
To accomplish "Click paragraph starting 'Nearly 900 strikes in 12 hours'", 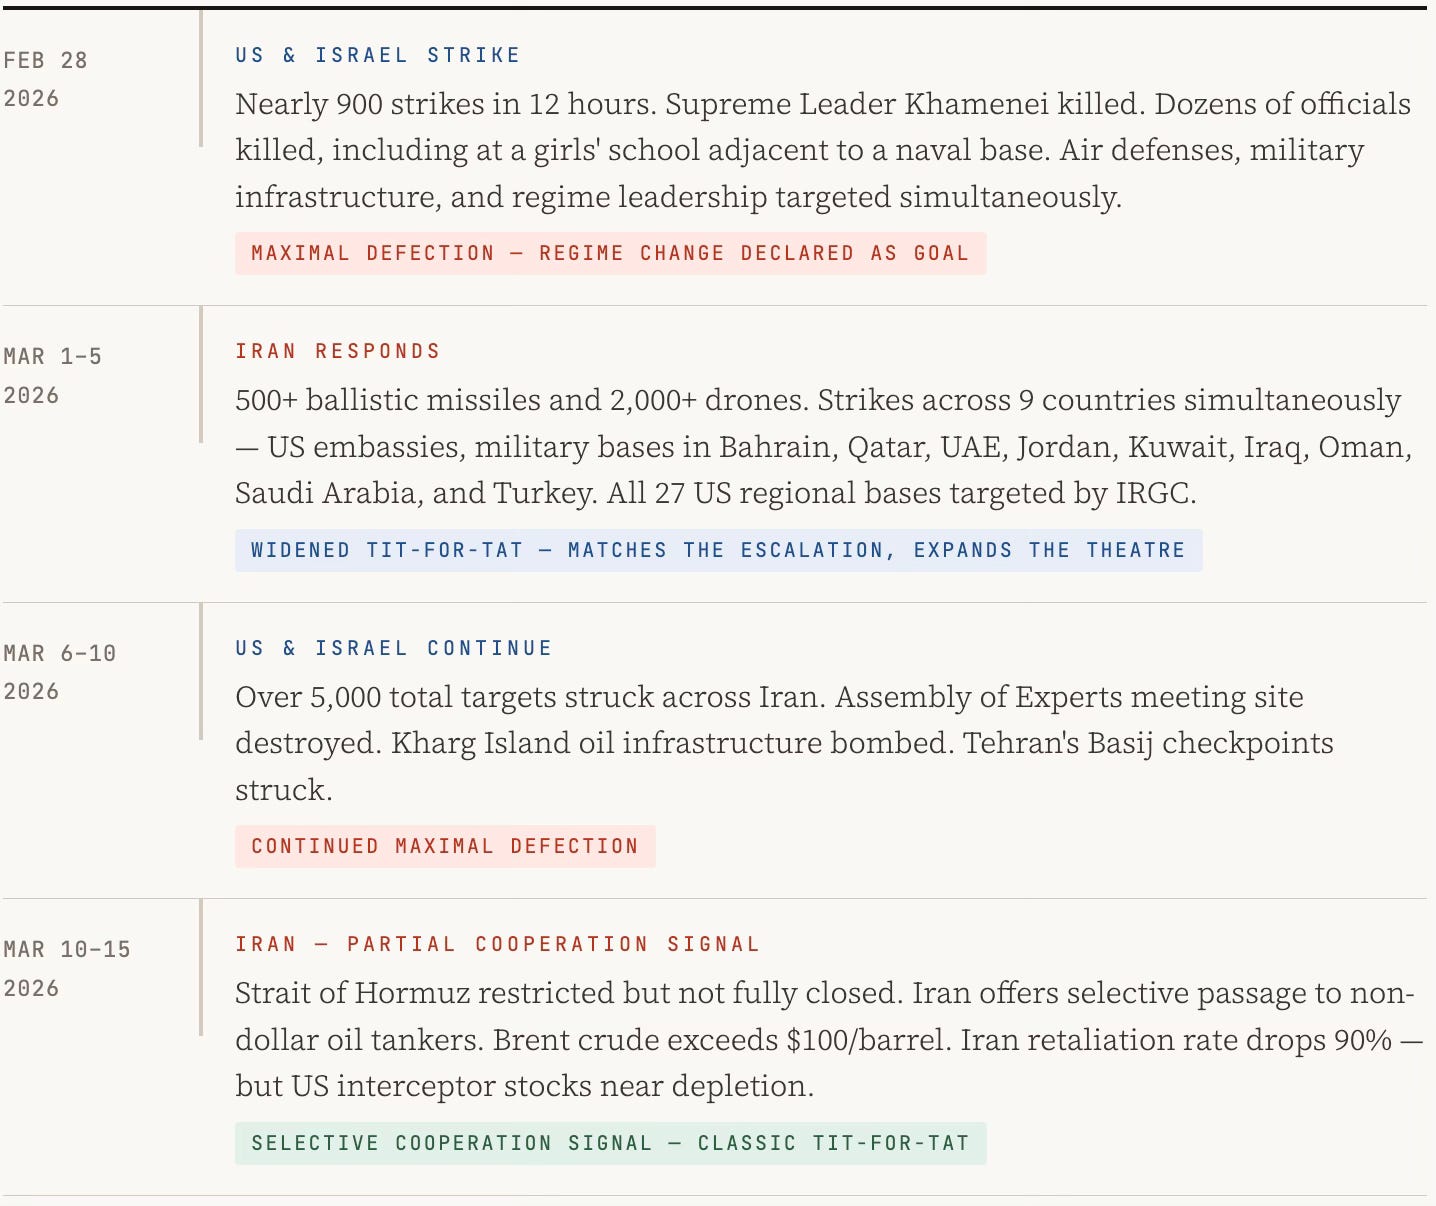I will (823, 150).
